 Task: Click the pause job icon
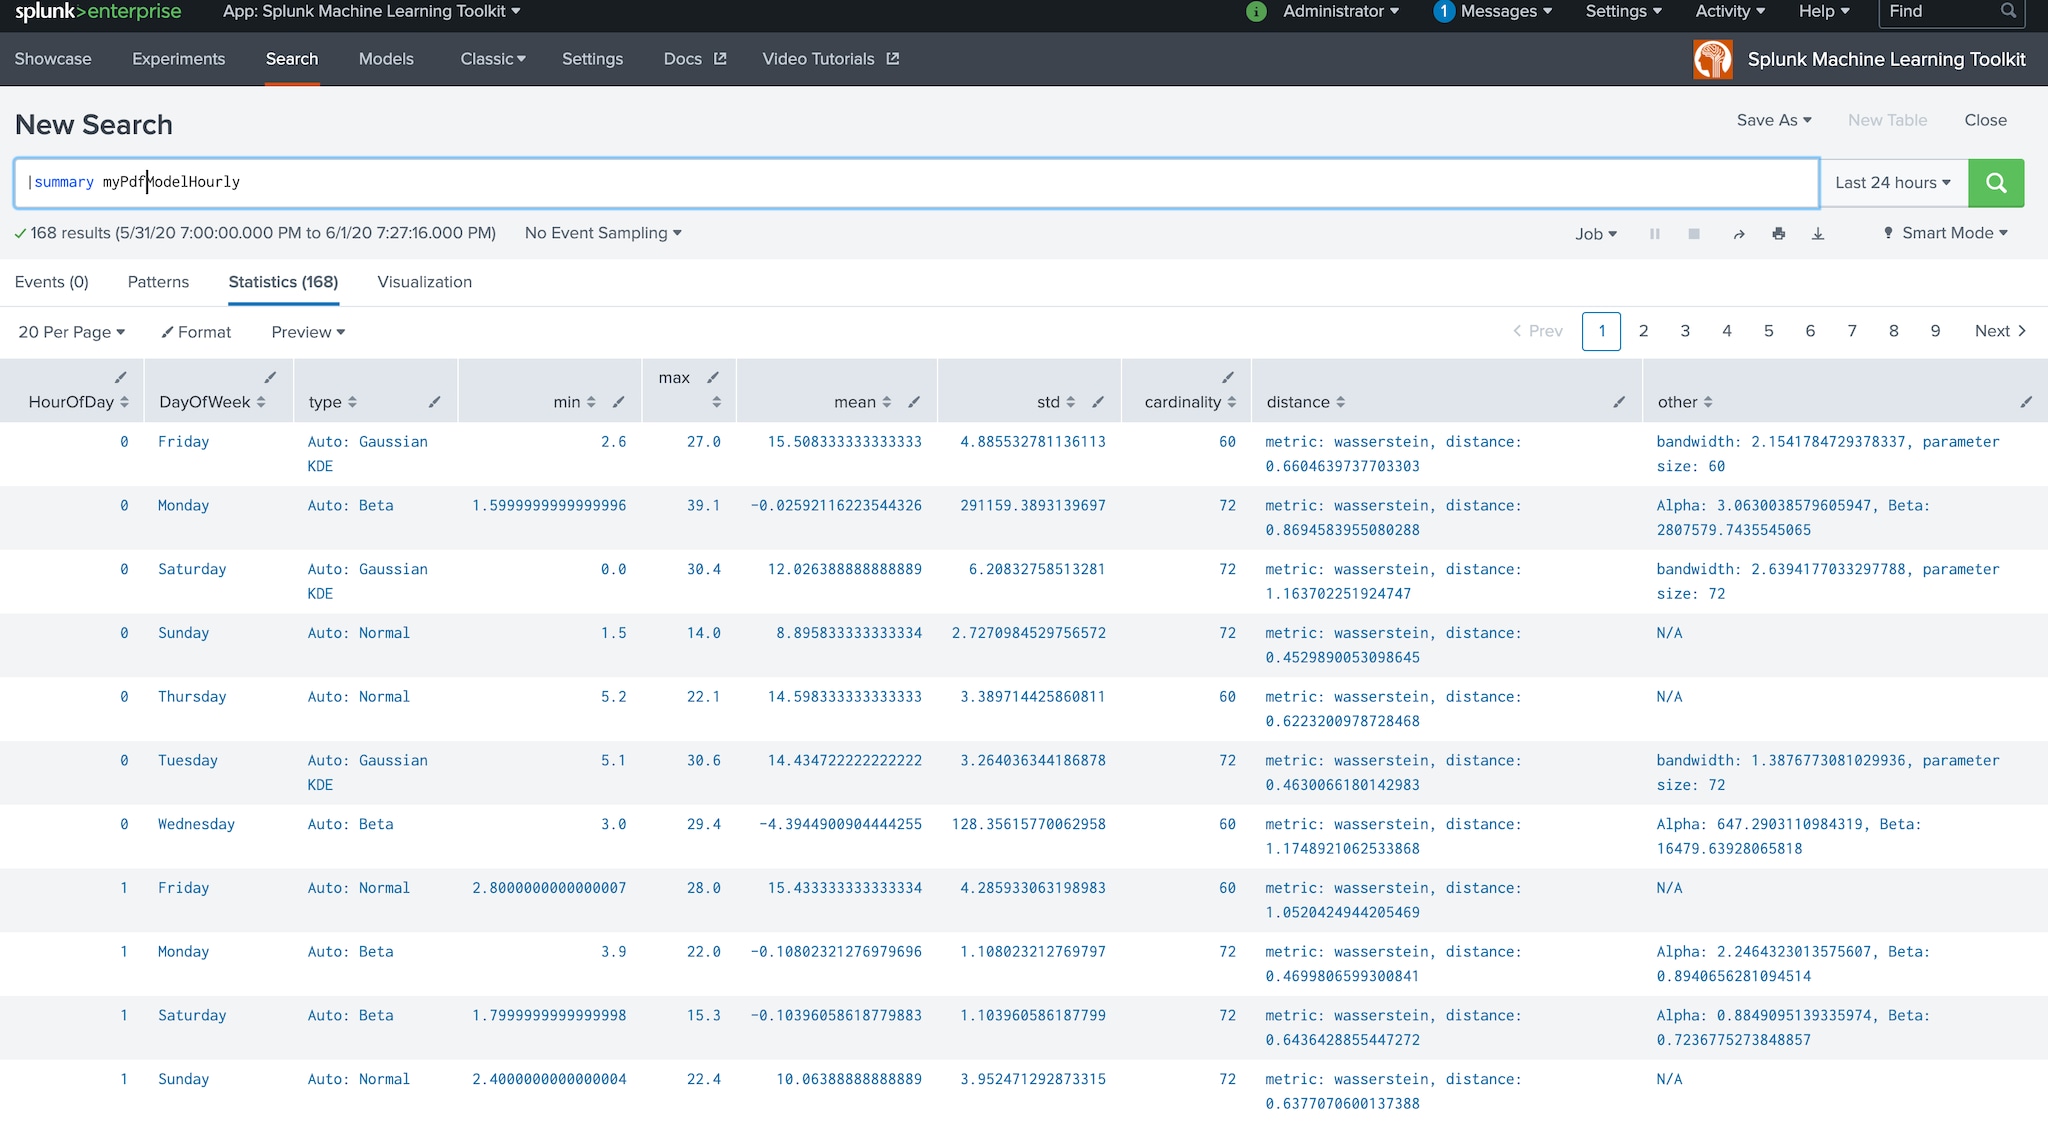tap(1655, 234)
